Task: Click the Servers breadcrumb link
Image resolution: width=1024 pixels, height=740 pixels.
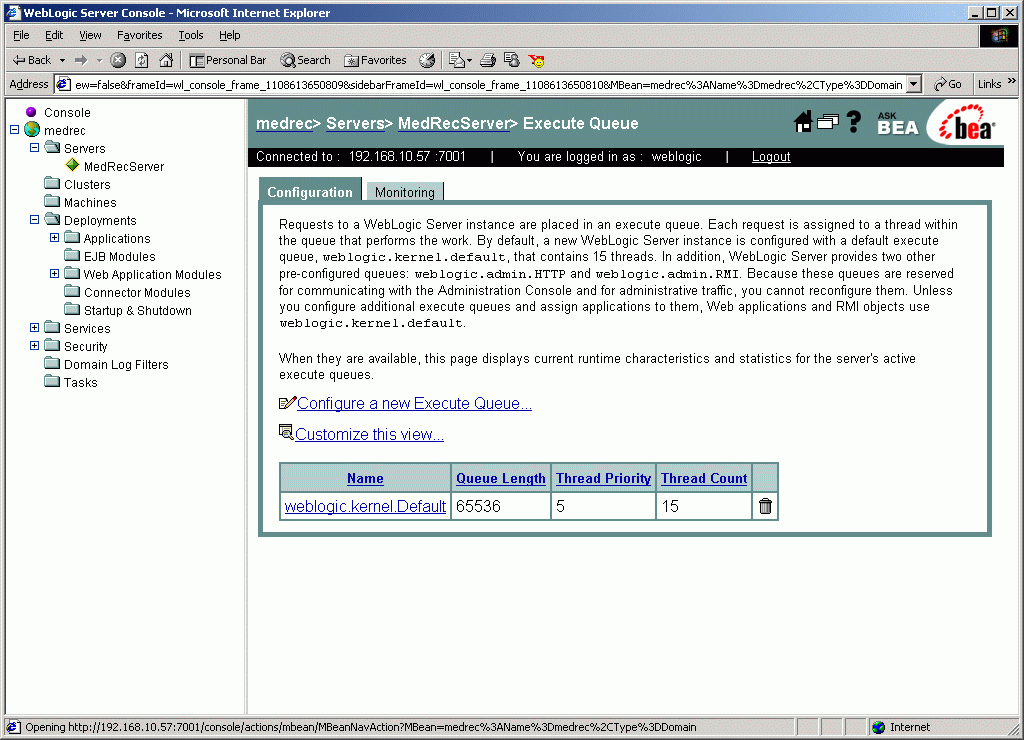Action: [x=355, y=123]
